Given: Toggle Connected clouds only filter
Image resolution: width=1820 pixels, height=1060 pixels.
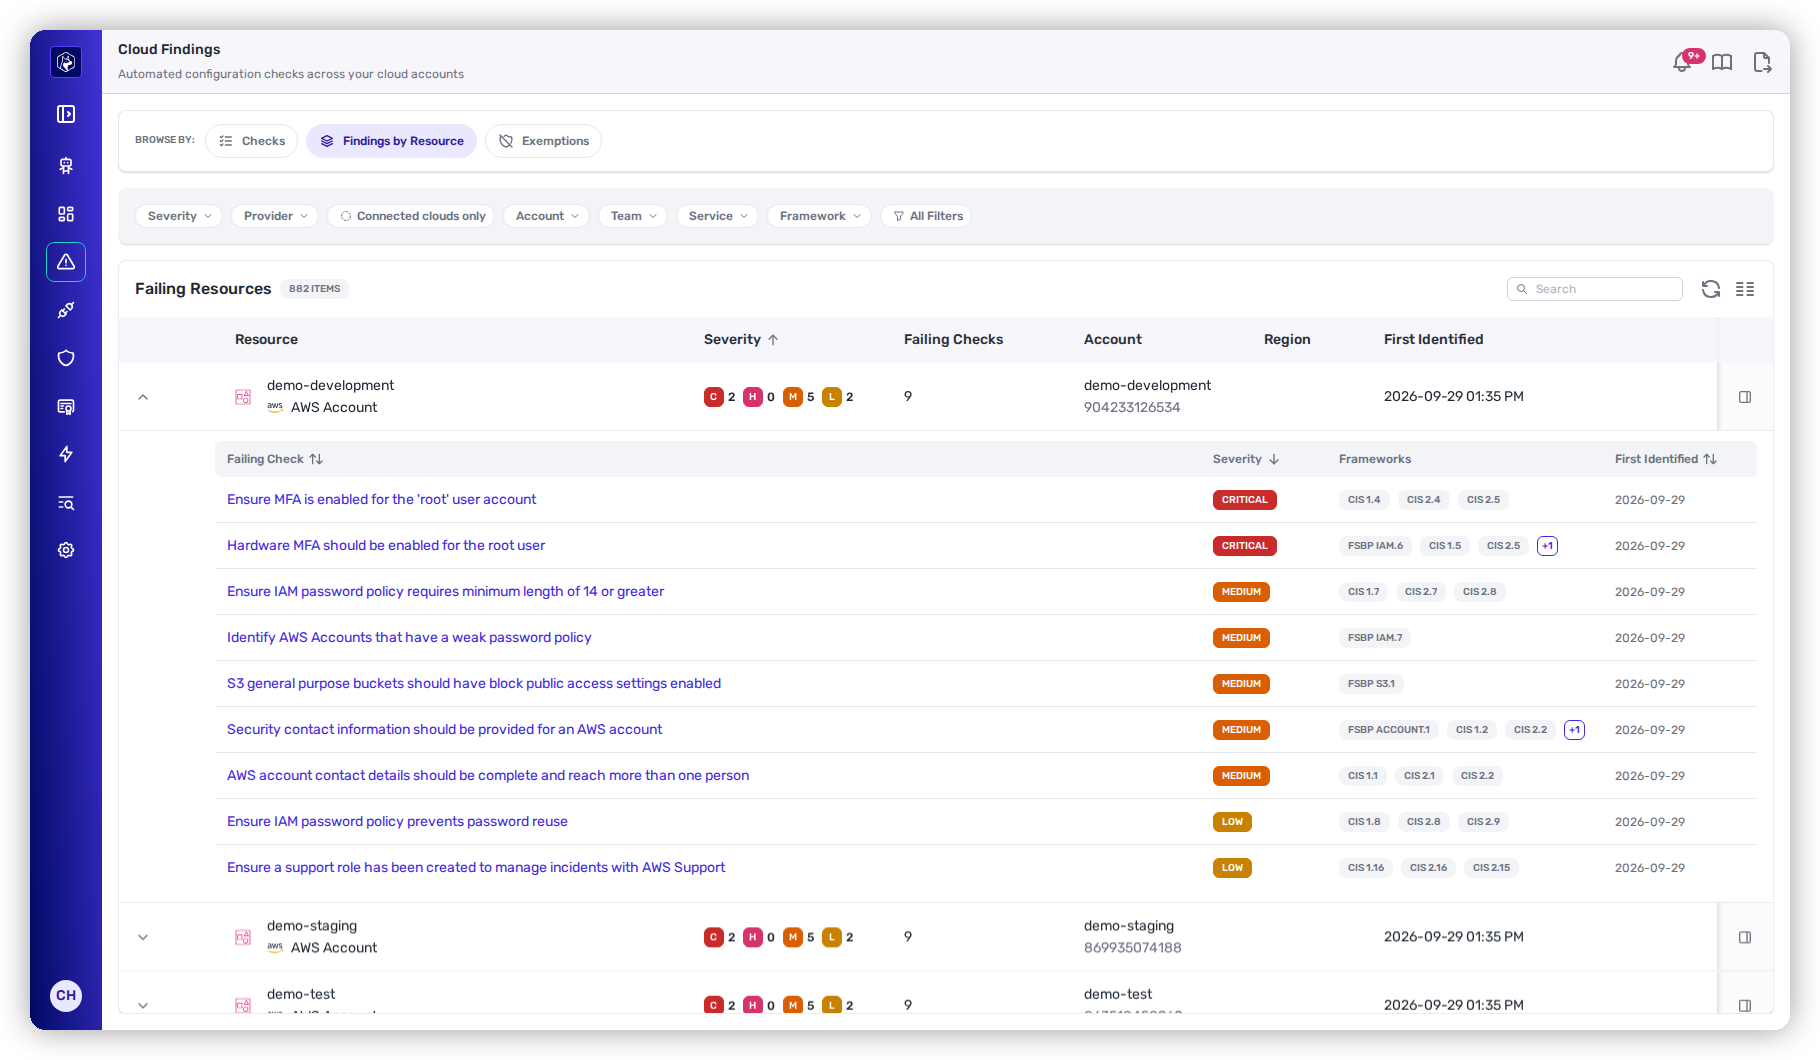Looking at the screenshot, I should click(x=411, y=216).
